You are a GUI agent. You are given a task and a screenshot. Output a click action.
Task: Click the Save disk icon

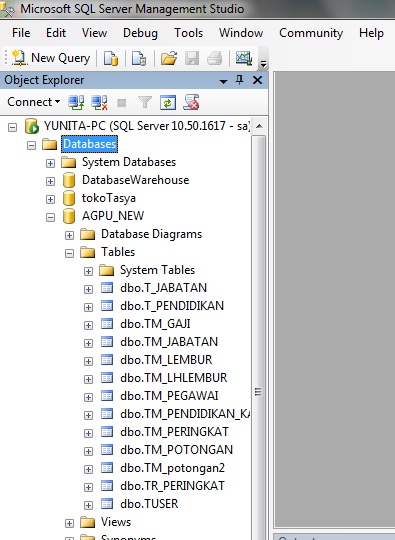tap(192, 58)
